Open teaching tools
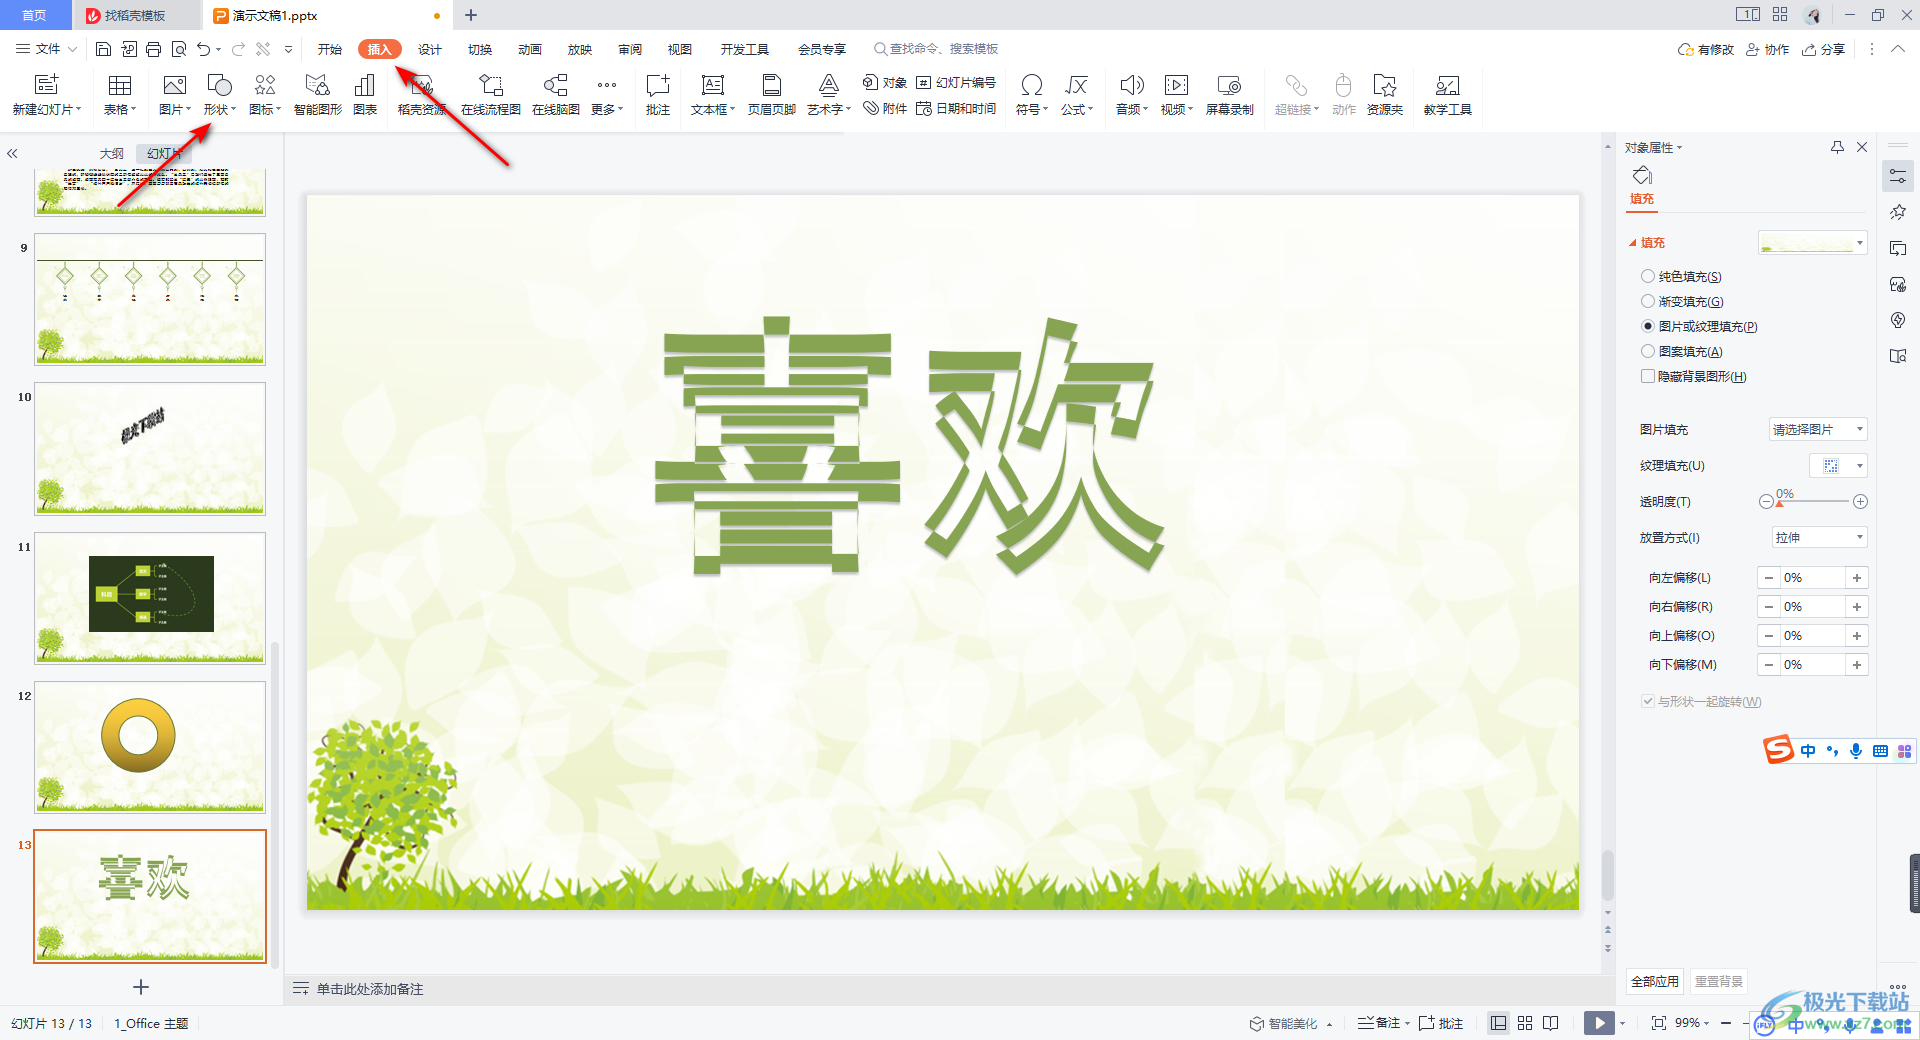Screen dimensions: 1920x1040 (1447, 95)
